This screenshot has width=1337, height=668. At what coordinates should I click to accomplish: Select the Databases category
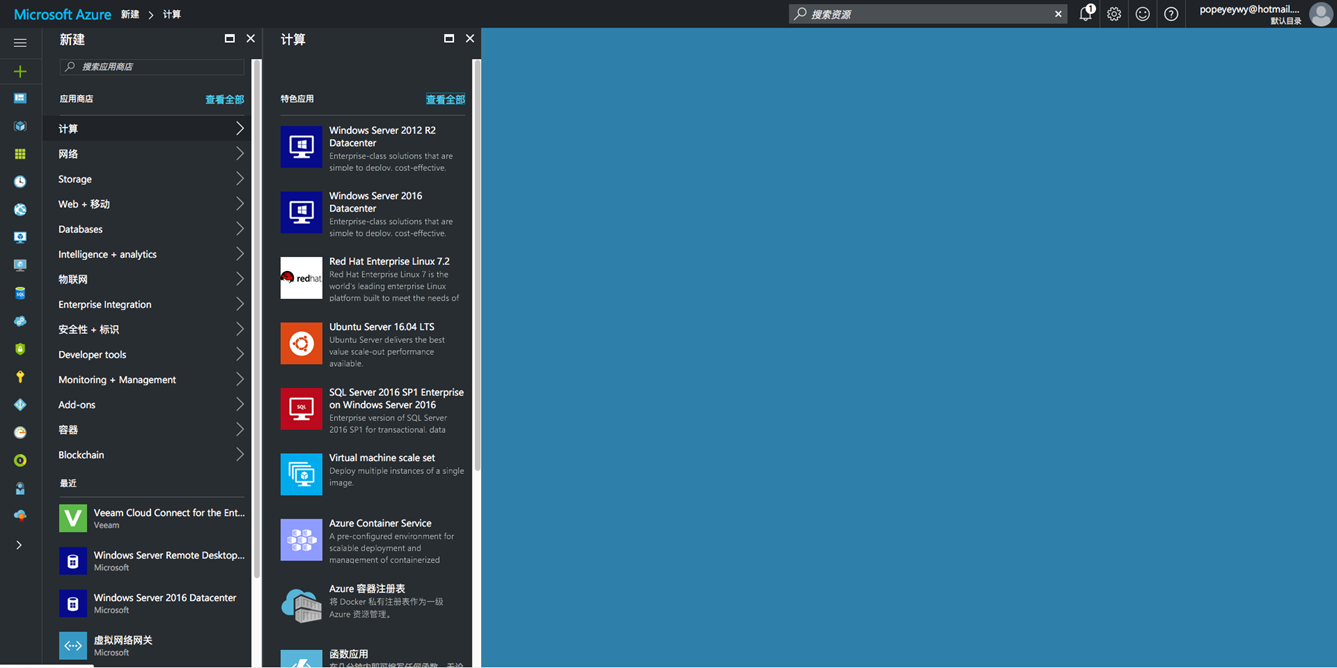click(x=151, y=229)
